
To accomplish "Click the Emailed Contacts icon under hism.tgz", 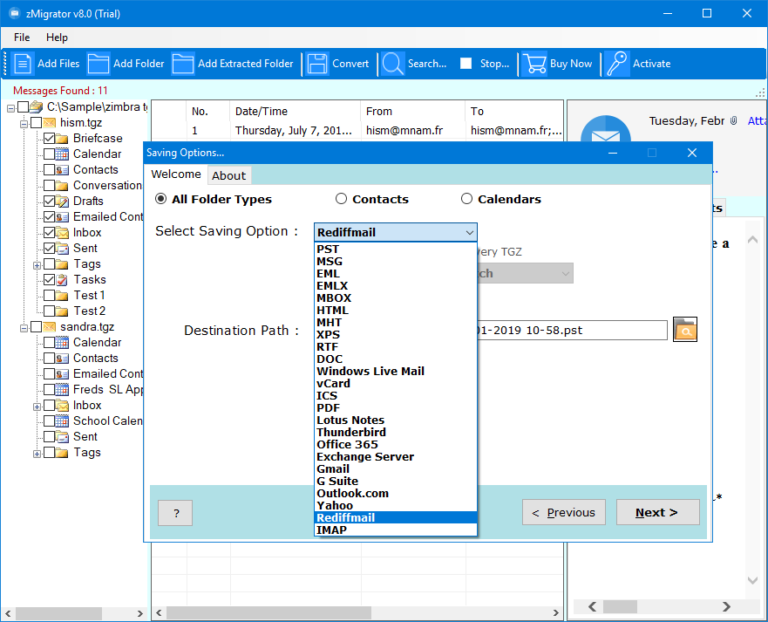I will (x=62, y=217).
